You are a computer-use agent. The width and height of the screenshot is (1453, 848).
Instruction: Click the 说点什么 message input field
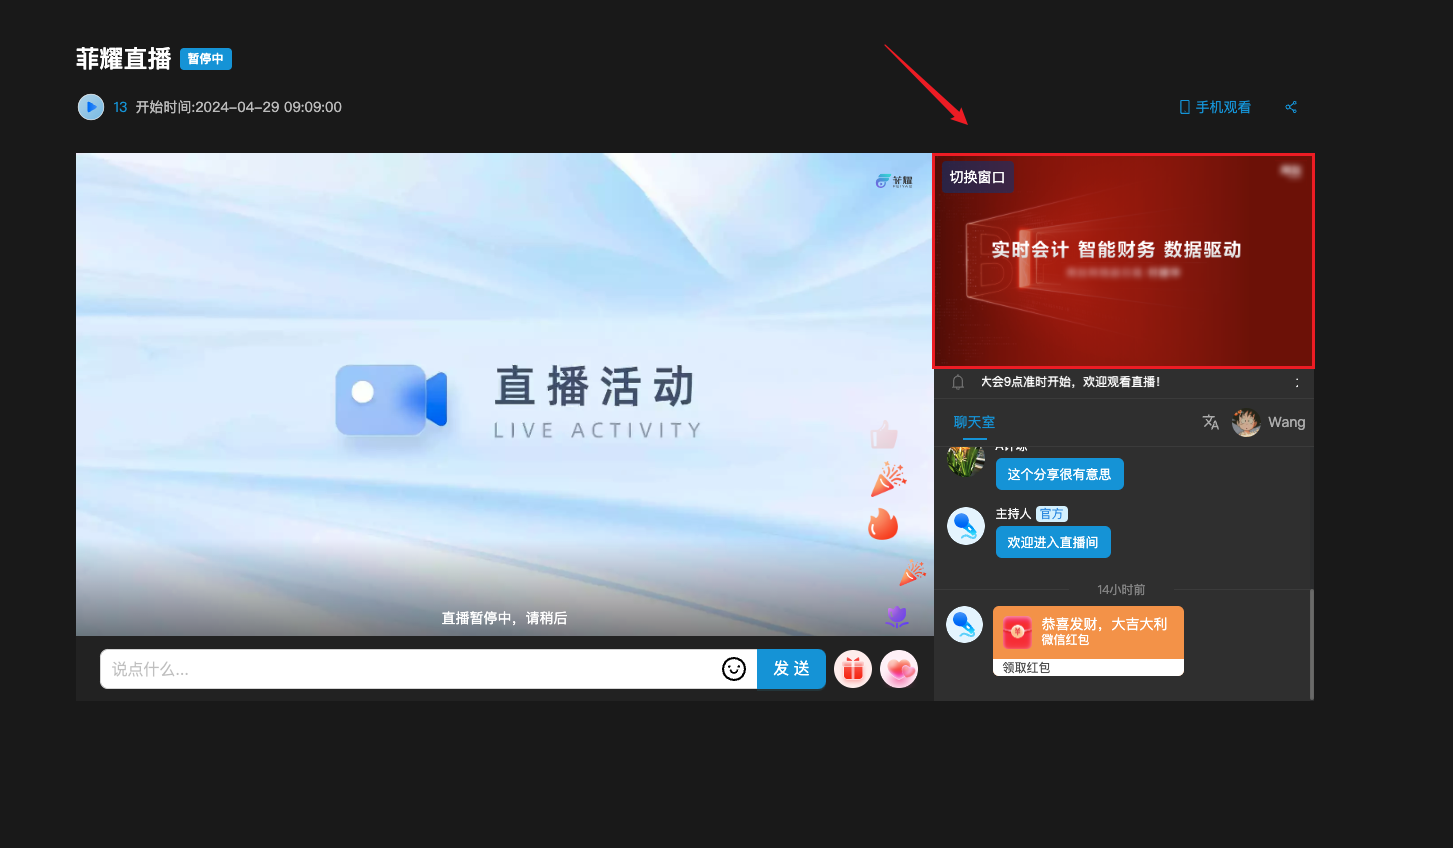[x=410, y=669]
